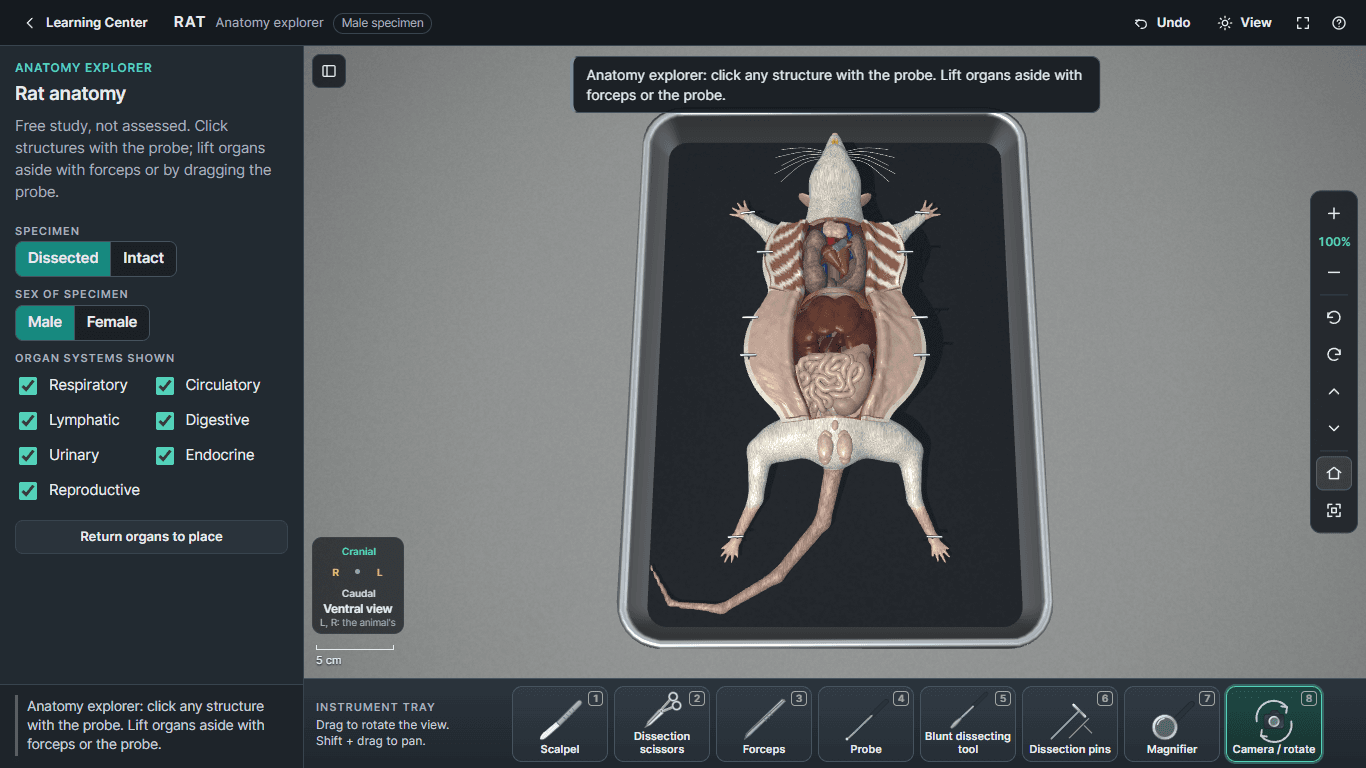Activate the Magnifier tool
1366x768 pixels.
point(1172,724)
